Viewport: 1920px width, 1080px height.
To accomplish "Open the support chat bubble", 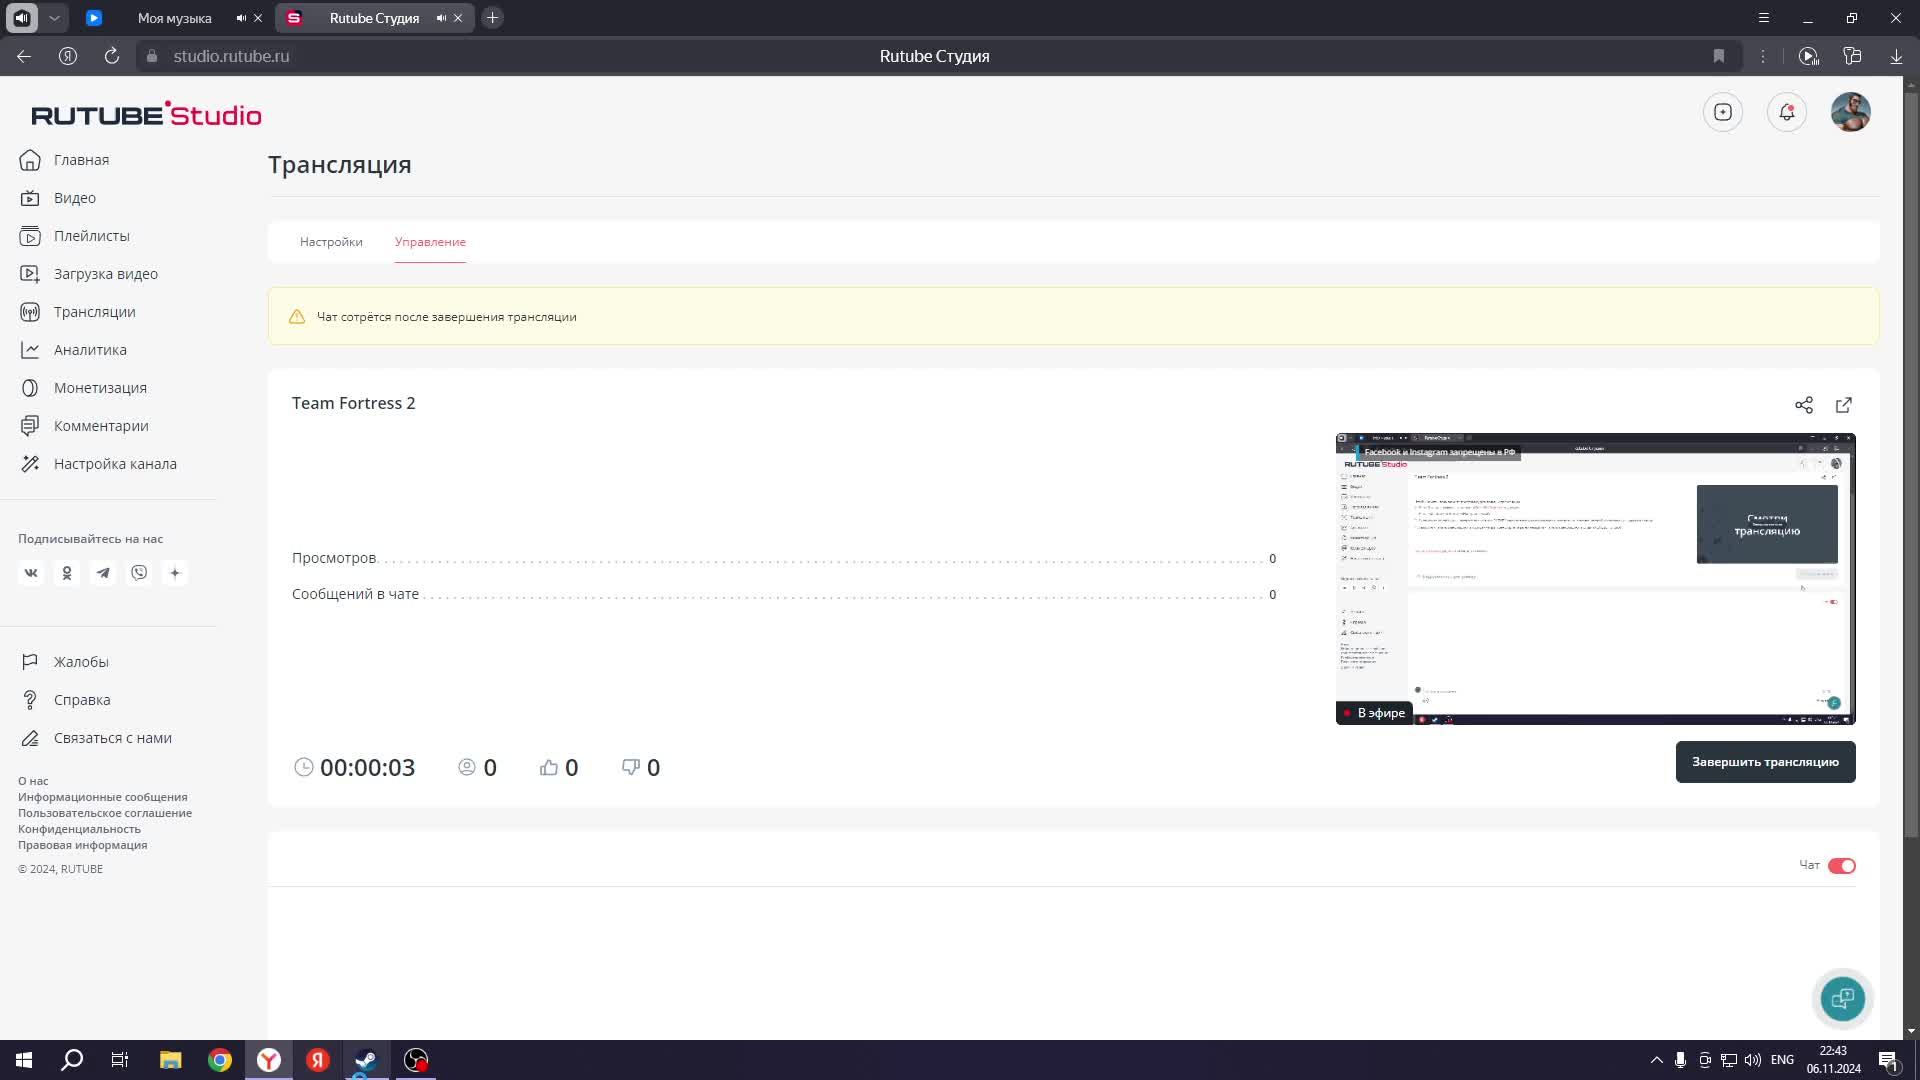I will click(1842, 998).
